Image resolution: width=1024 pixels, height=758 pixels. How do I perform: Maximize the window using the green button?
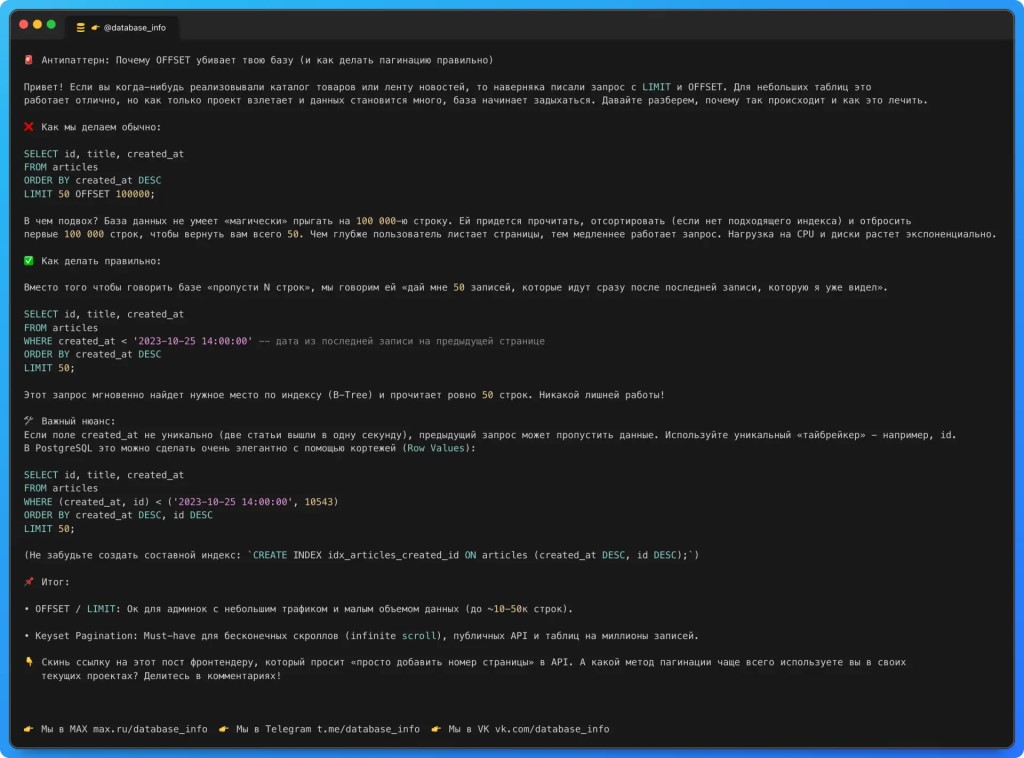pyautogui.click(x=52, y=24)
